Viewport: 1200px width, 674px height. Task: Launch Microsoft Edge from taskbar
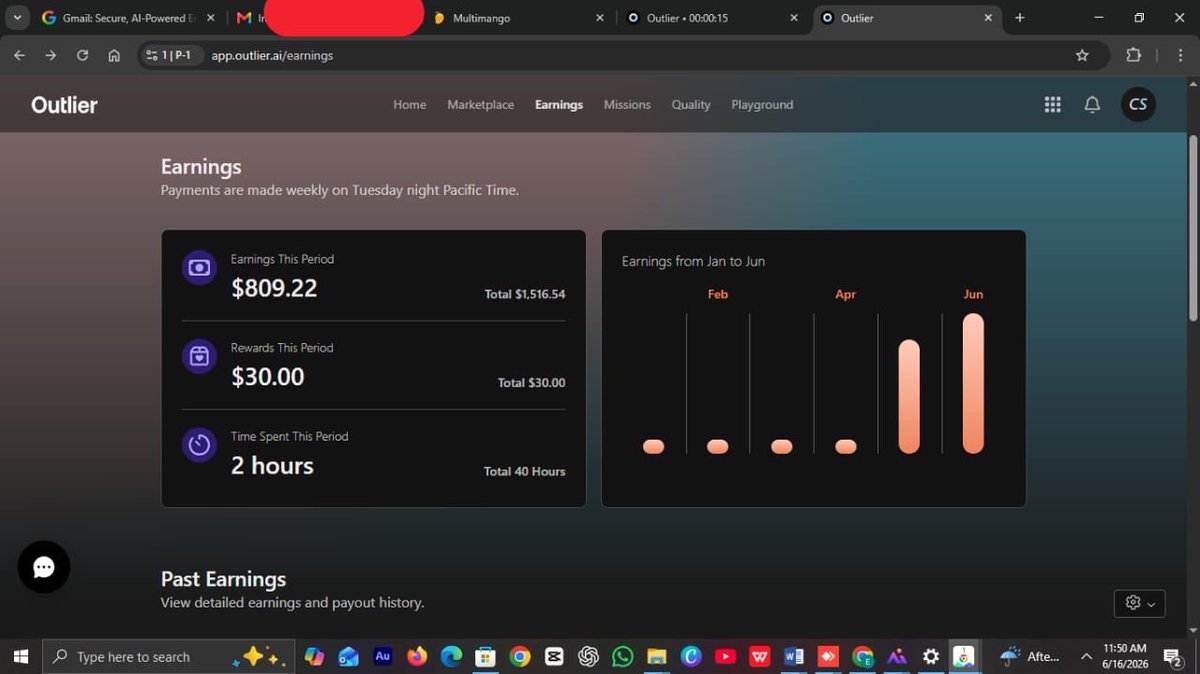coord(451,656)
